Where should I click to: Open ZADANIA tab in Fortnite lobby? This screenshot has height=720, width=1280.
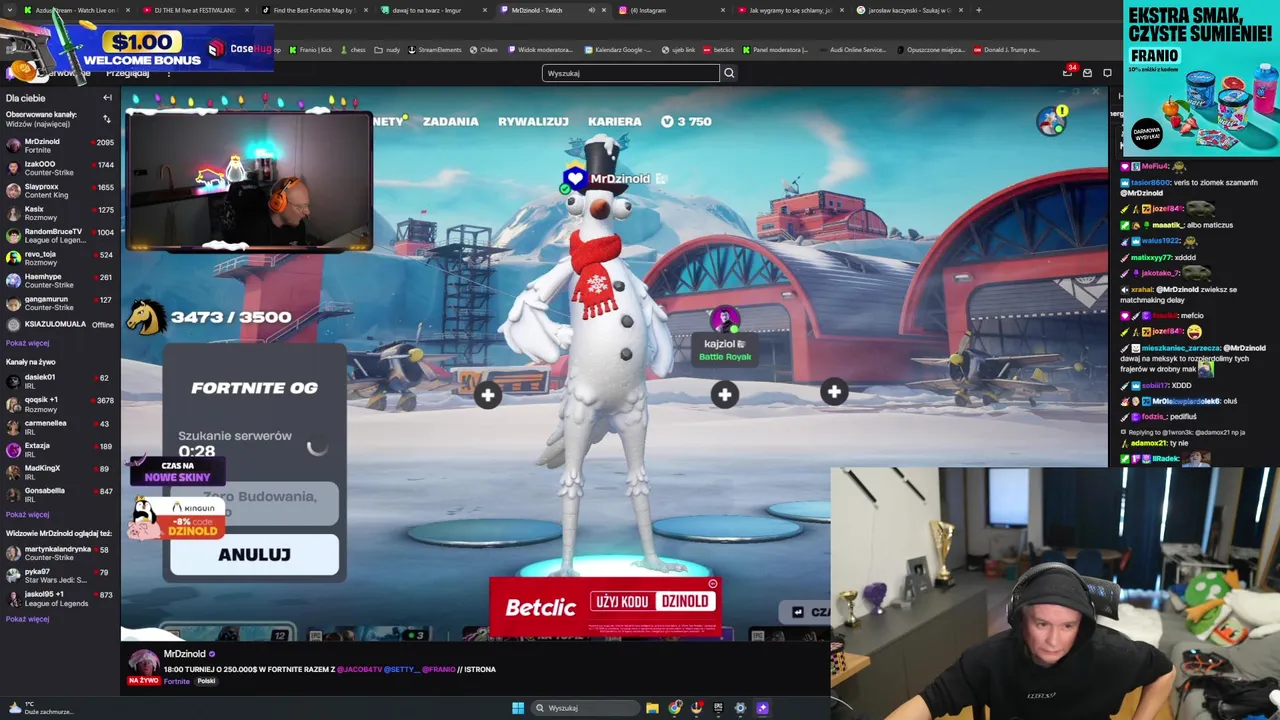pyautogui.click(x=450, y=121)
